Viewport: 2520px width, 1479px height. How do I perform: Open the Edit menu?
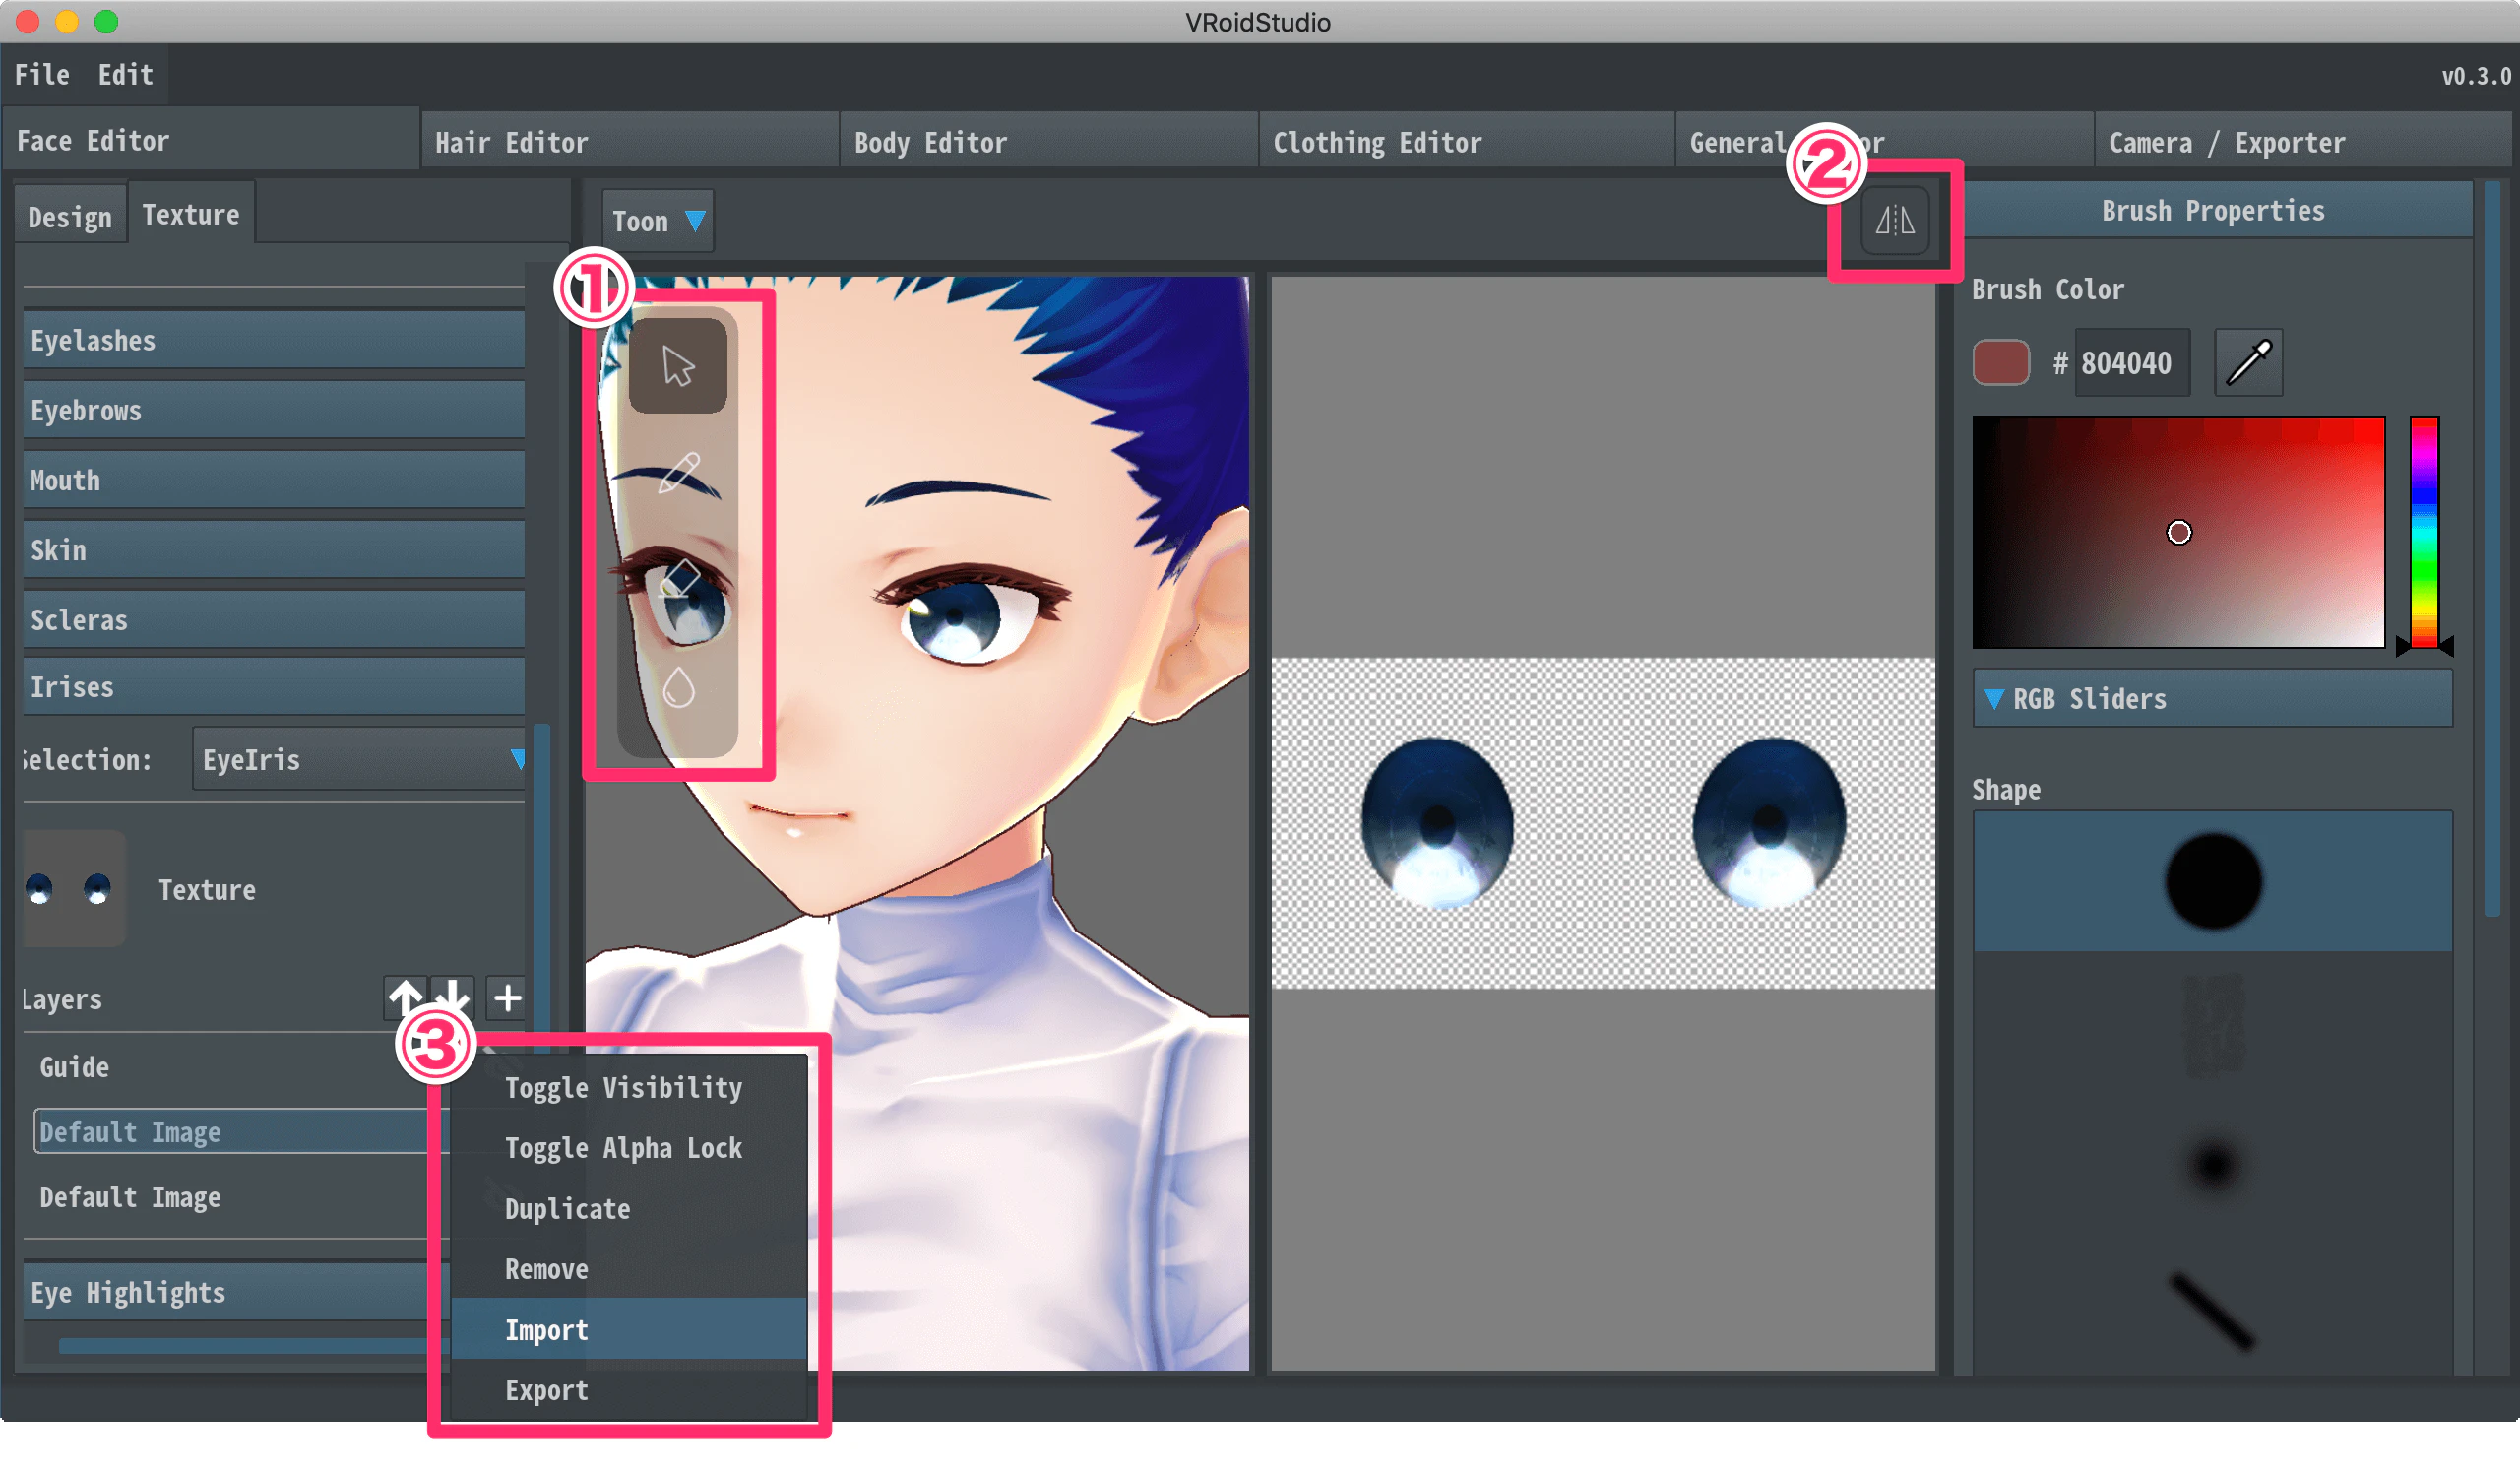[x=126, y=75]
